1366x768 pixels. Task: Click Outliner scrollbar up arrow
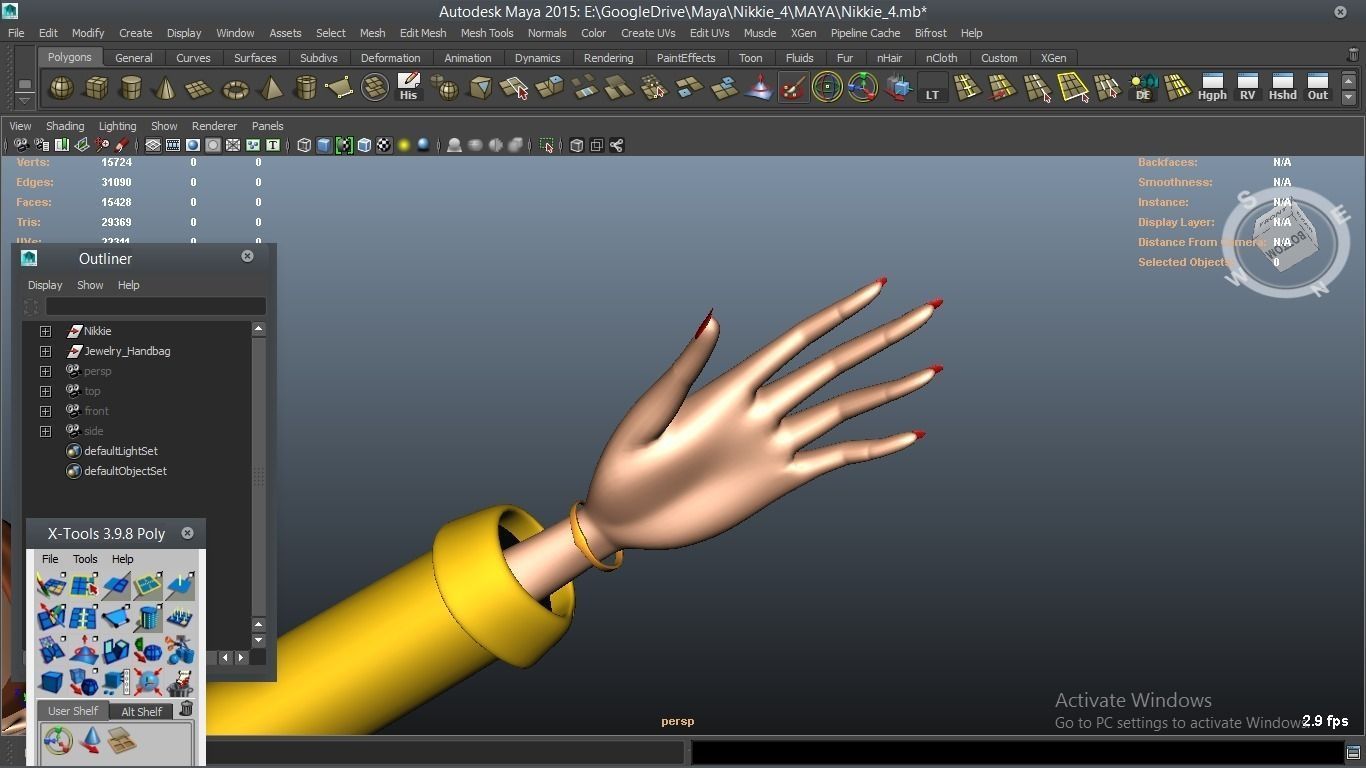click(258, 329)
